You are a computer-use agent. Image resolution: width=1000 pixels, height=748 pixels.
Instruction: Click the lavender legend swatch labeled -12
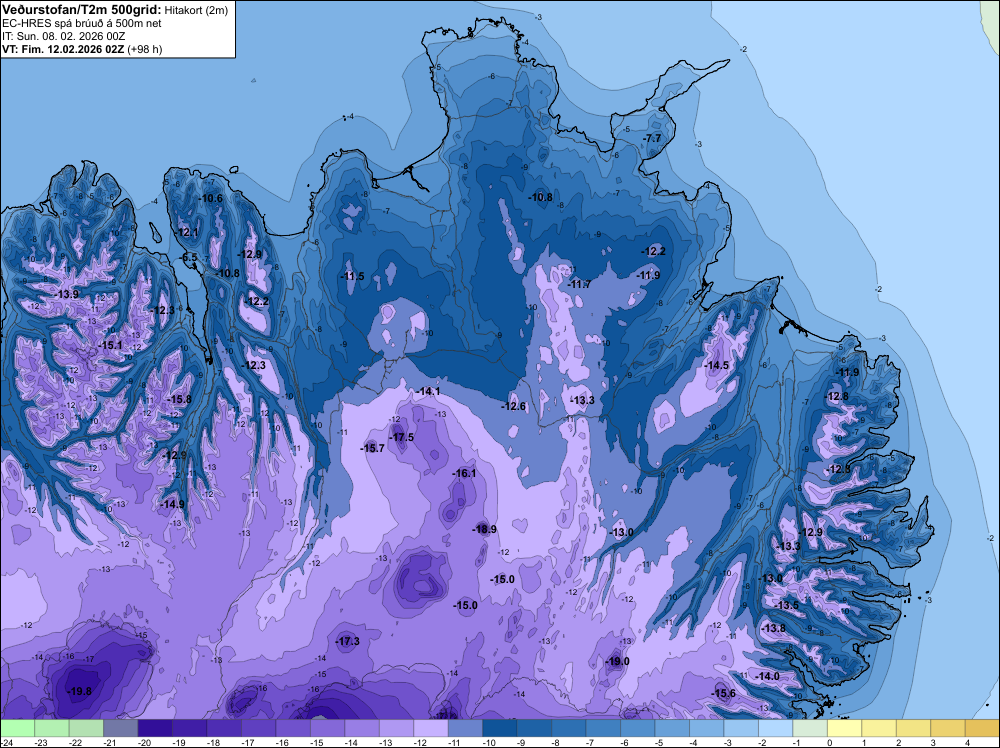tap(430, 728)
